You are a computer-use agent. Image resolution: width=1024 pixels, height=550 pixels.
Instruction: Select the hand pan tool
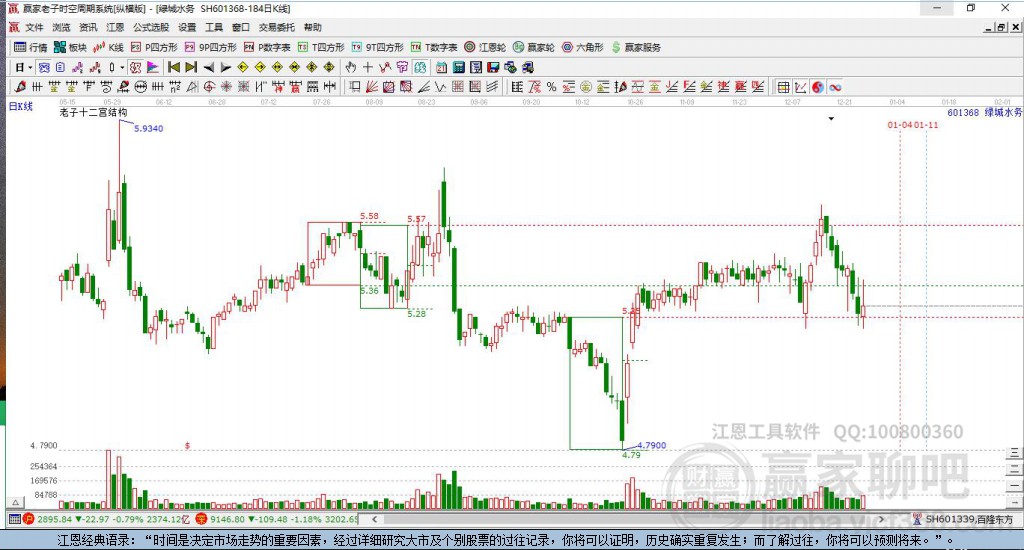click(x=351, y=67)
